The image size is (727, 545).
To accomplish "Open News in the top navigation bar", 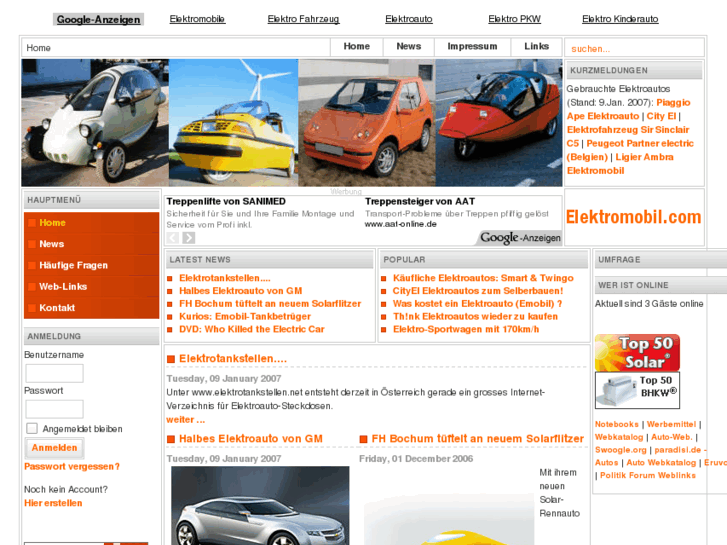I will (x=408, y=46).
